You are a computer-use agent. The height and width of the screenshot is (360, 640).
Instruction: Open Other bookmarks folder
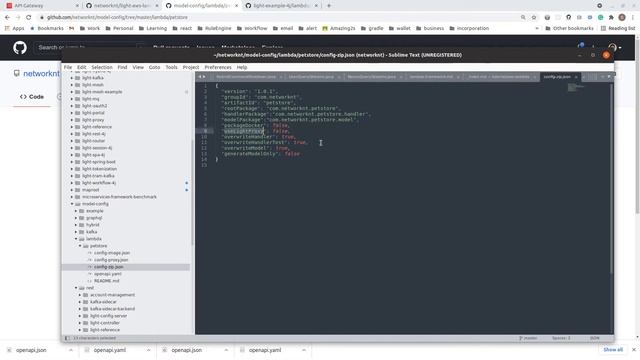click(569, 28)
